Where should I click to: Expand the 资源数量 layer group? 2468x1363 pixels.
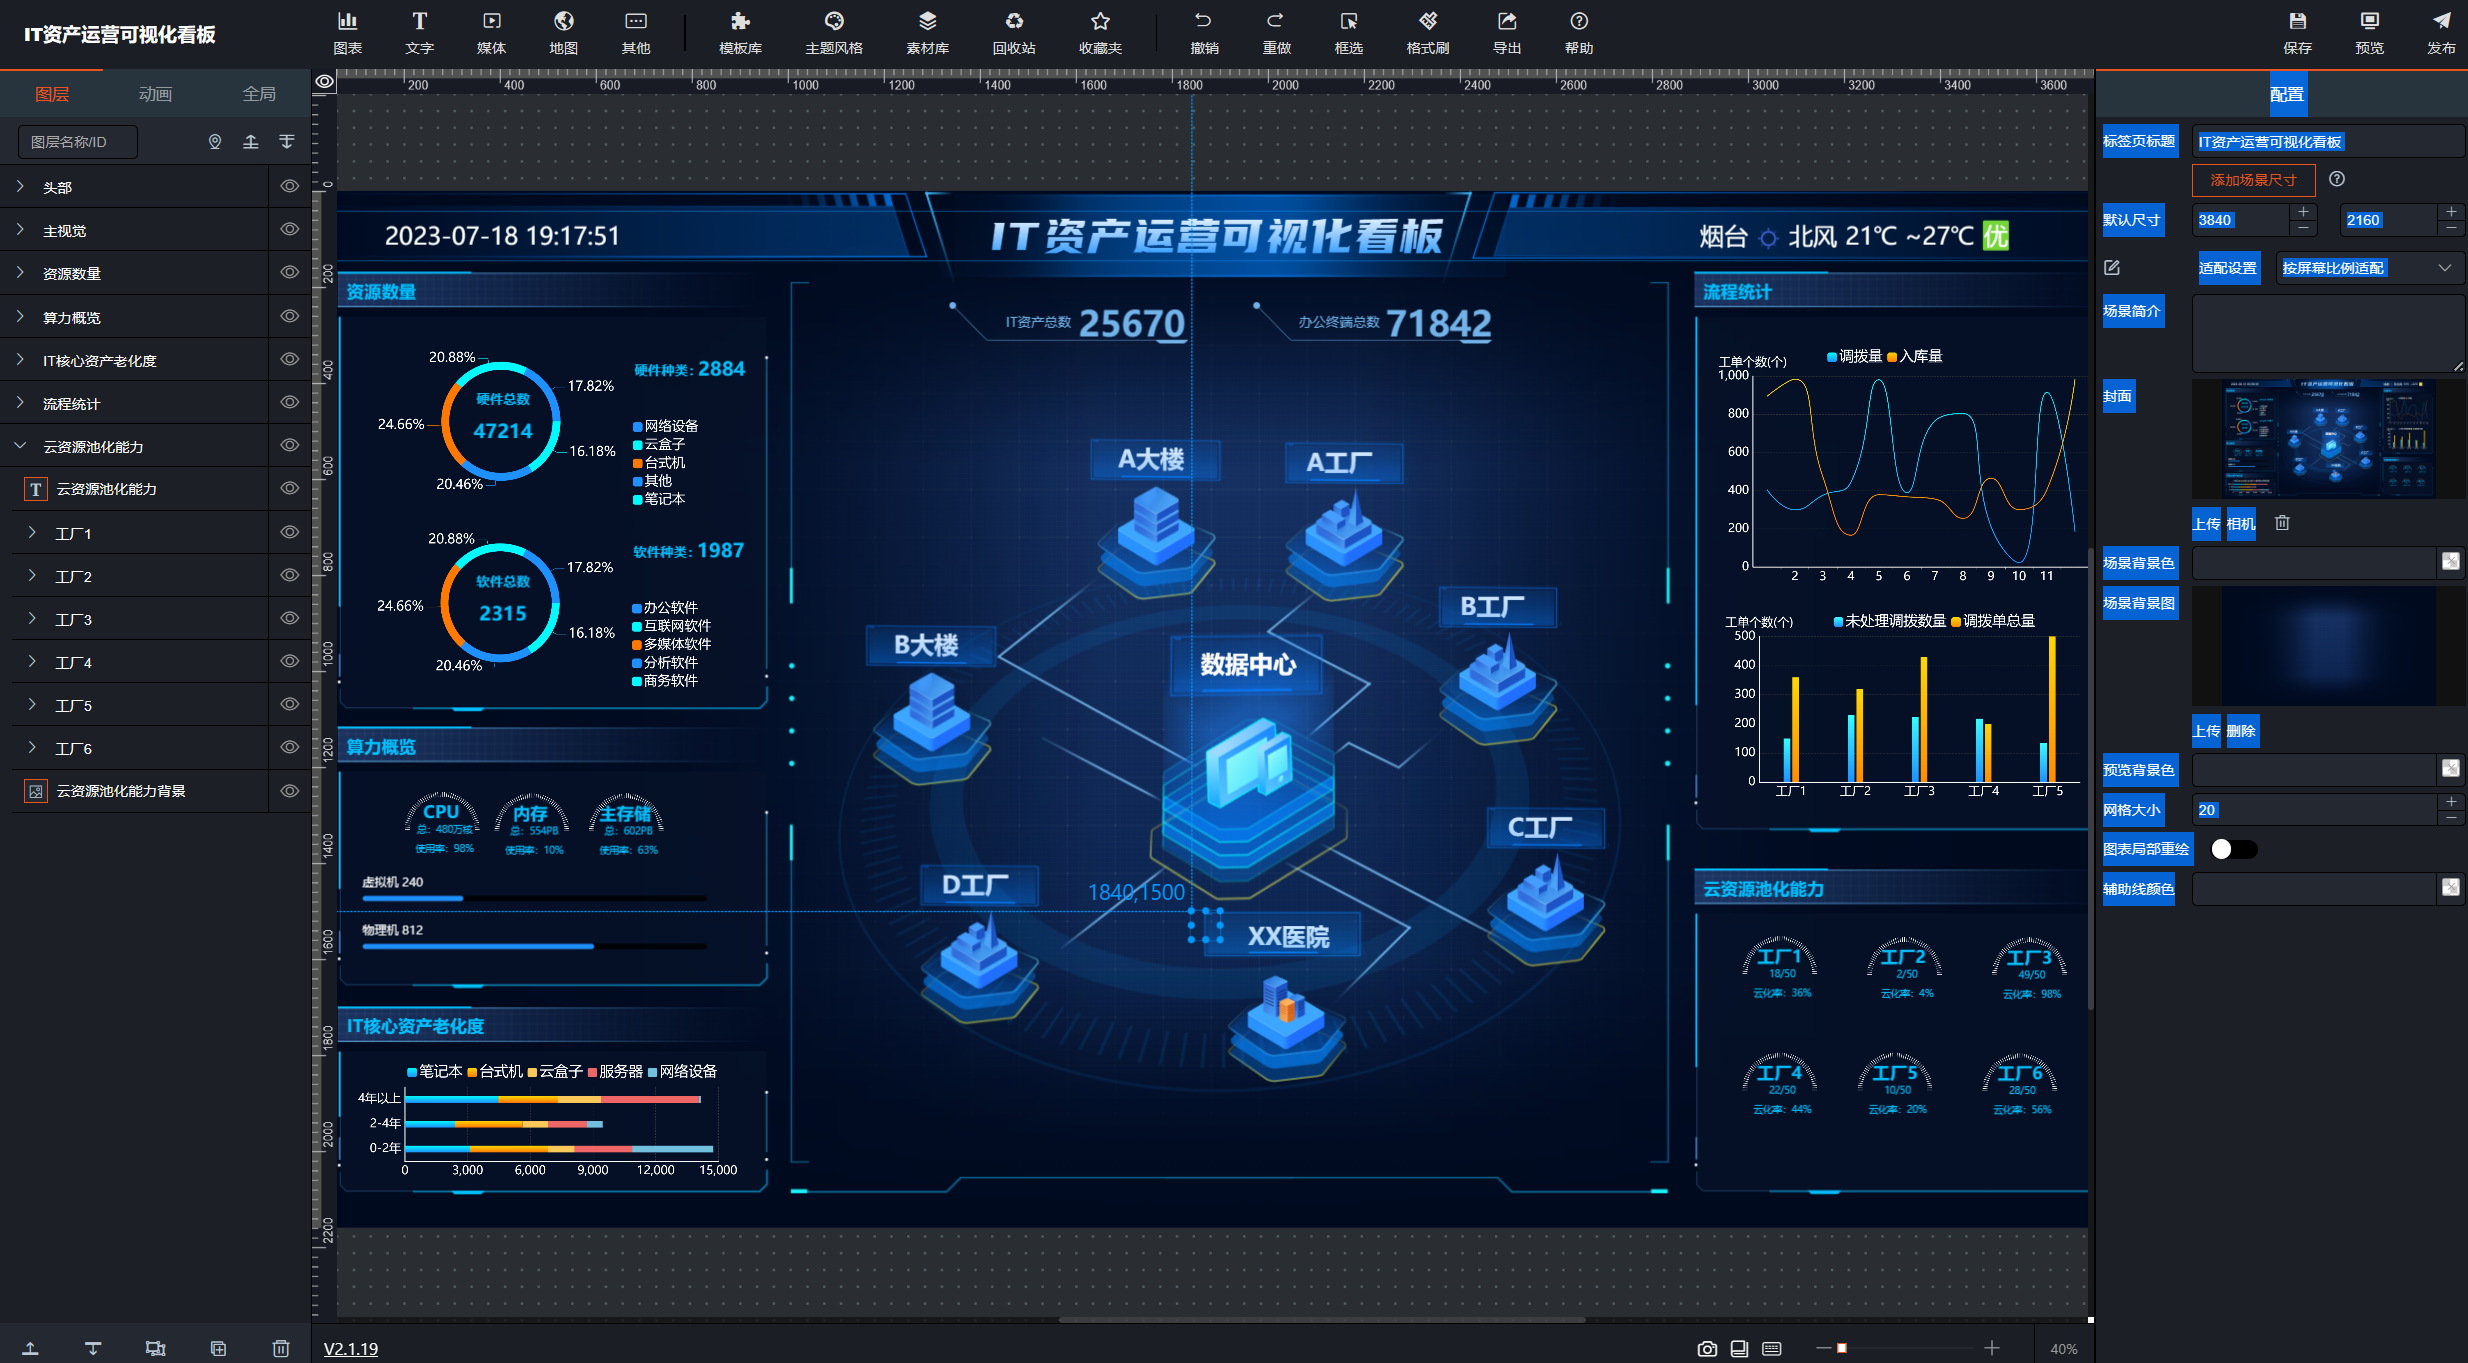(x=21, y=273)
